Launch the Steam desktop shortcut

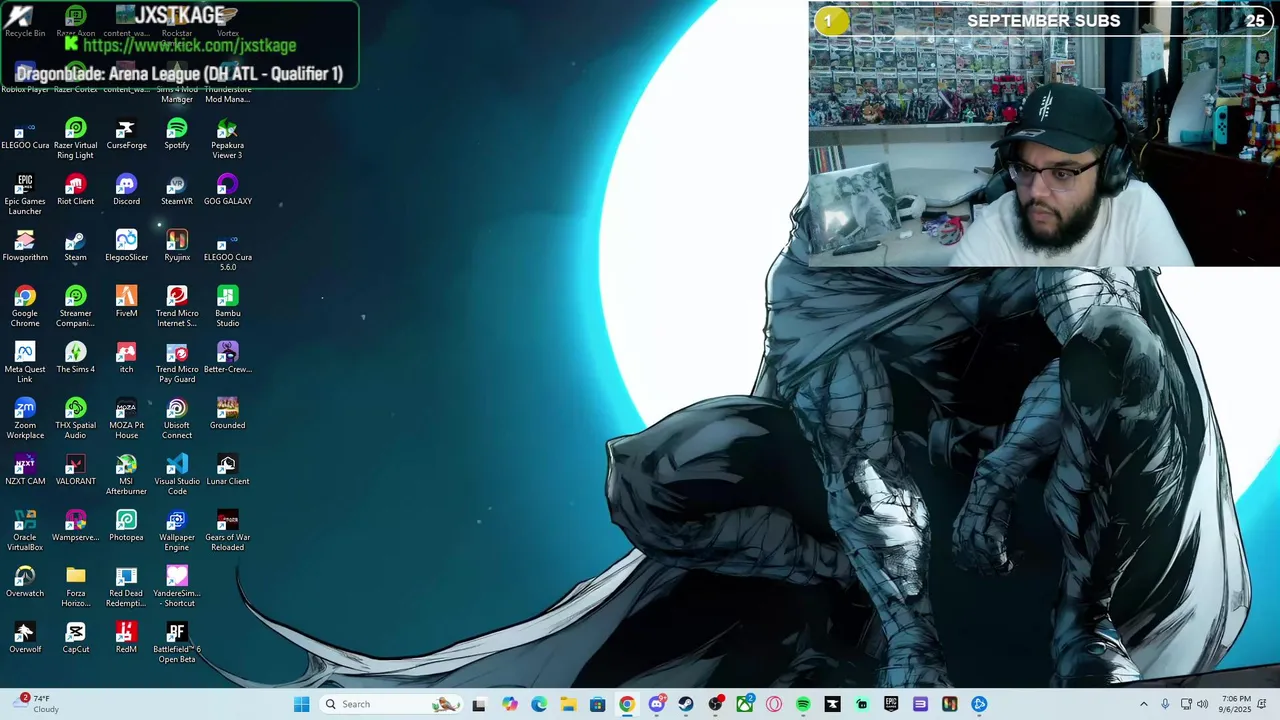click(x=75, y=247)
